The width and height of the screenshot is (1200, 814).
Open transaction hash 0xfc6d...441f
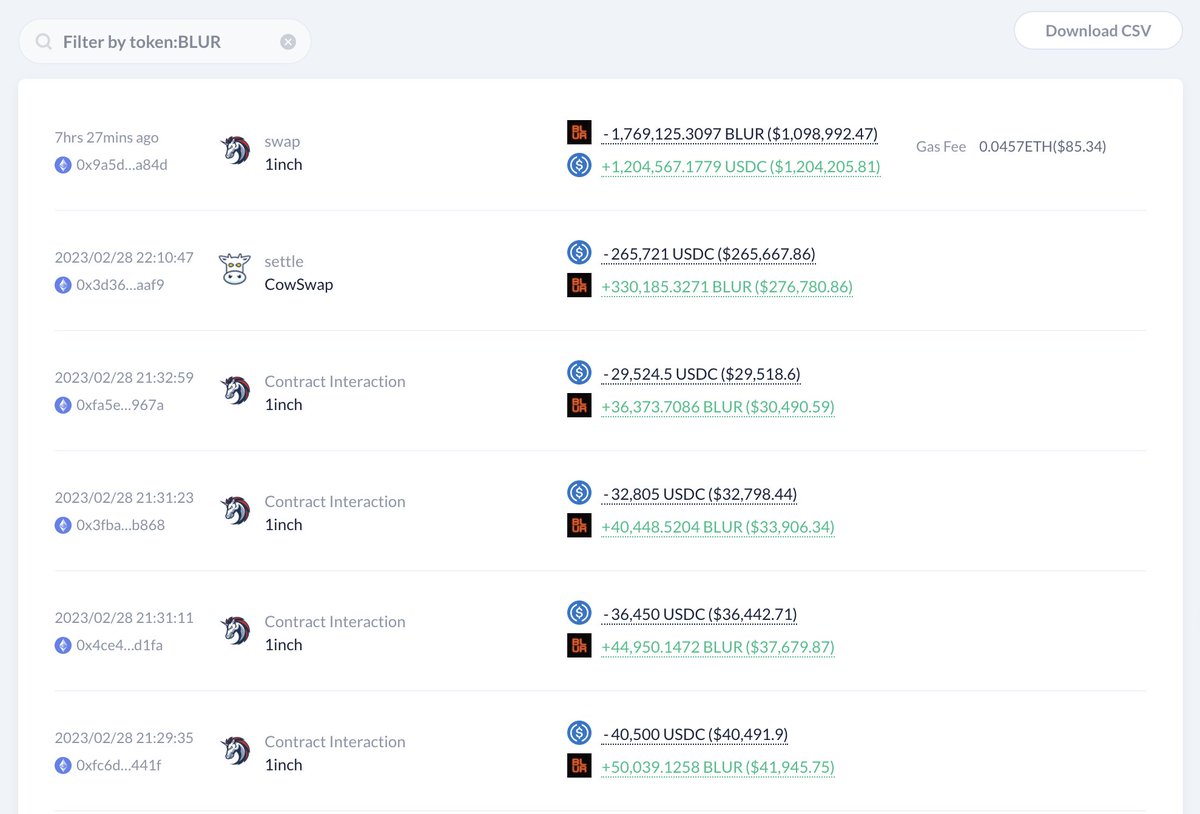pyautogui.click(x=119, y=764)
